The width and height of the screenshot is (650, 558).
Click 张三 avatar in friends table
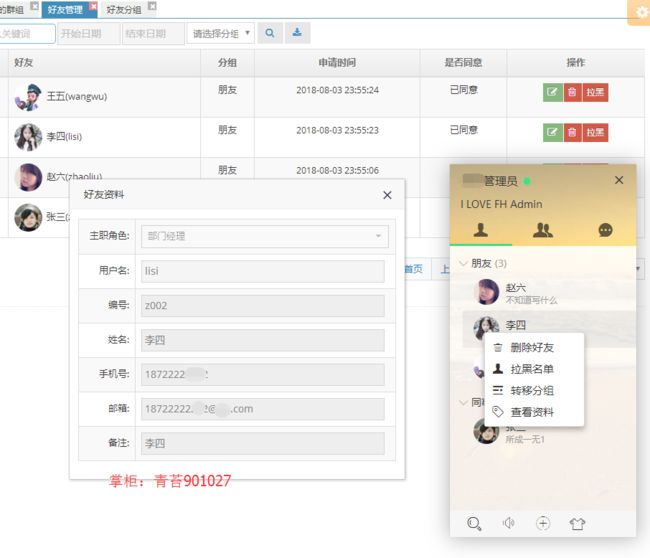coord(28,217)
